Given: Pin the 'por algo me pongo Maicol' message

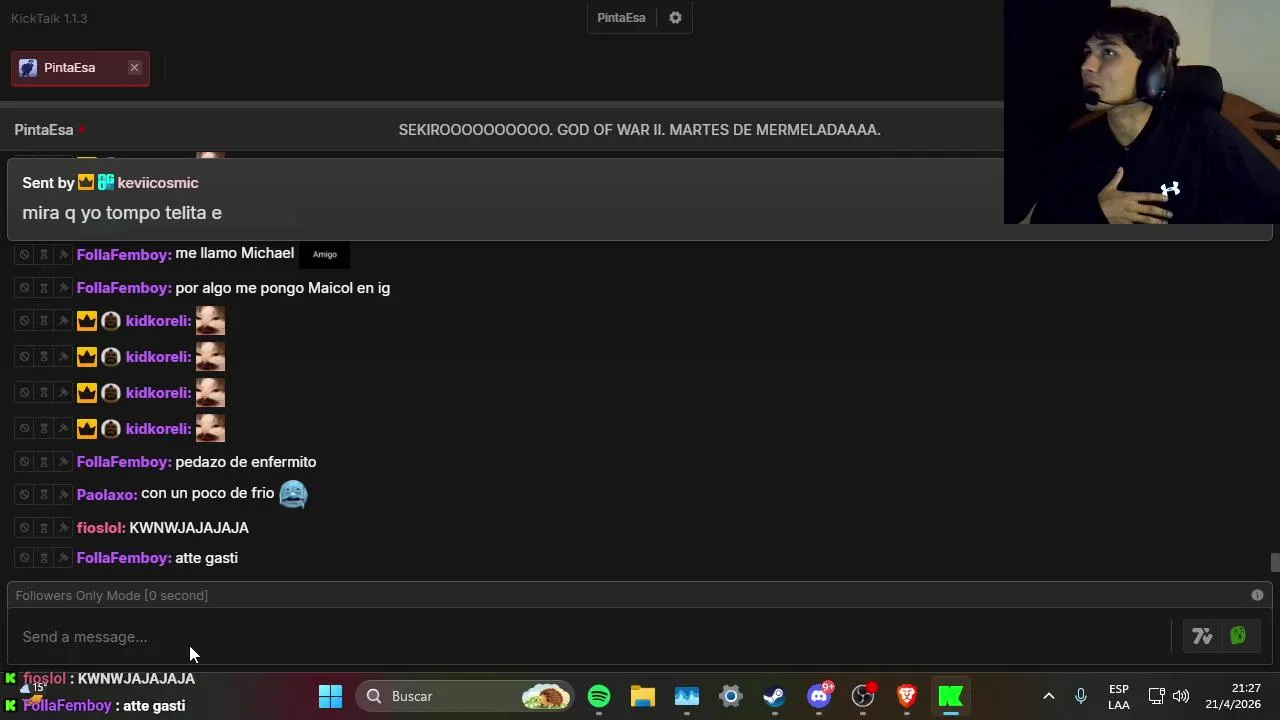Looking at the screenshot, I should pos(62,288).
